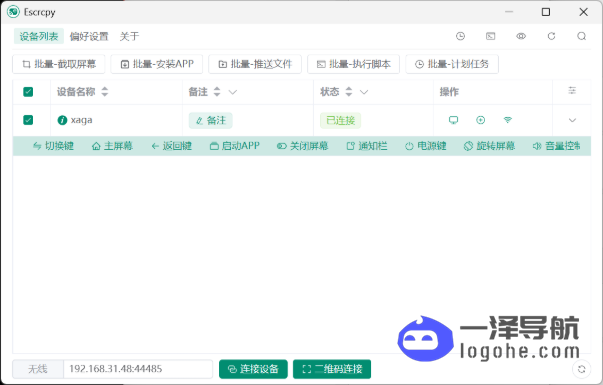The width and height of the screenshot is (603, 385).
Task: Focus the 192.168.31.48:44485 address field
Action: pyautogui.click(x=138, y=369)
